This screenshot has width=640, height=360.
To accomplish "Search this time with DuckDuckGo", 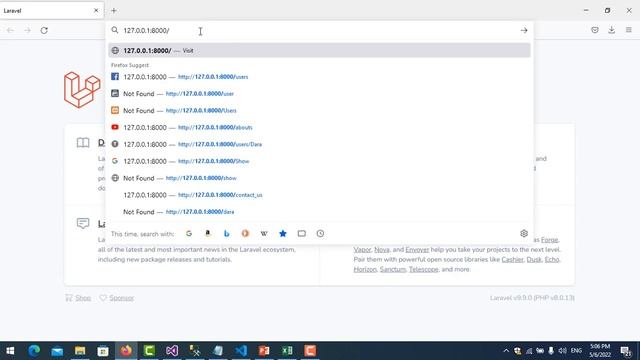I will 245,233.
